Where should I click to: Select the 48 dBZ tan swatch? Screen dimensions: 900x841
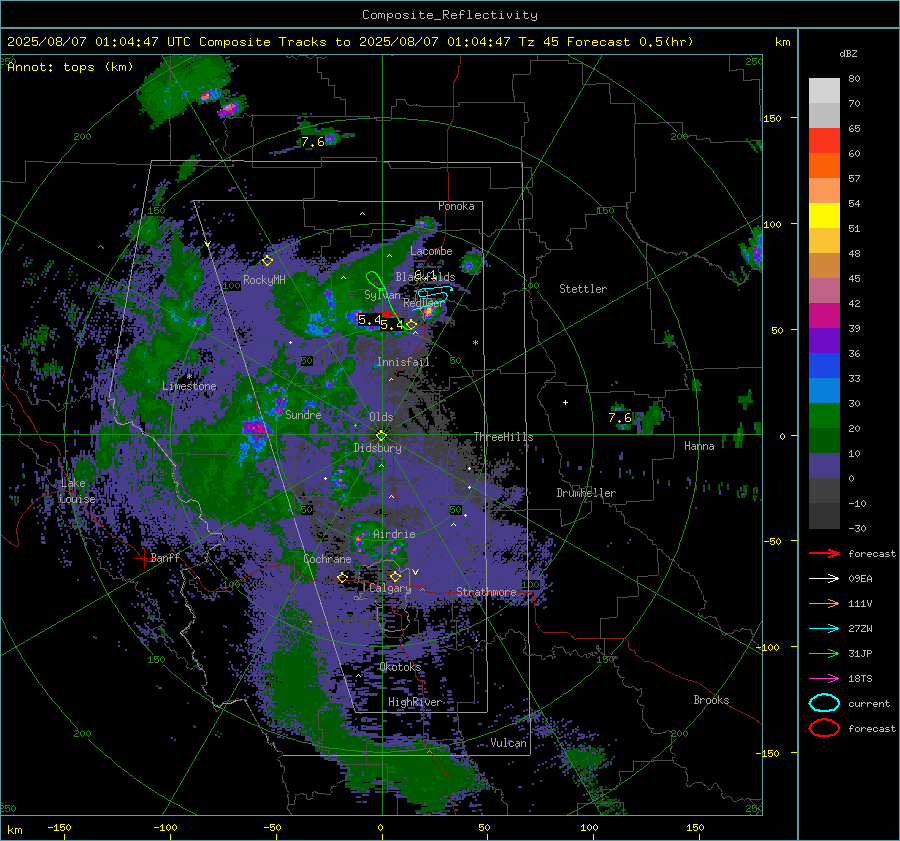point(824,265)
